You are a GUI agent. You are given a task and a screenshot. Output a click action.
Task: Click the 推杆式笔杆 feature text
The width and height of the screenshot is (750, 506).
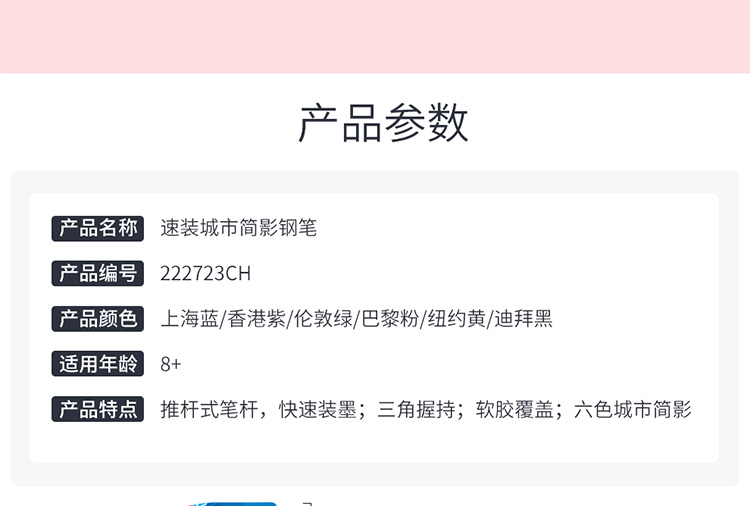209,409
